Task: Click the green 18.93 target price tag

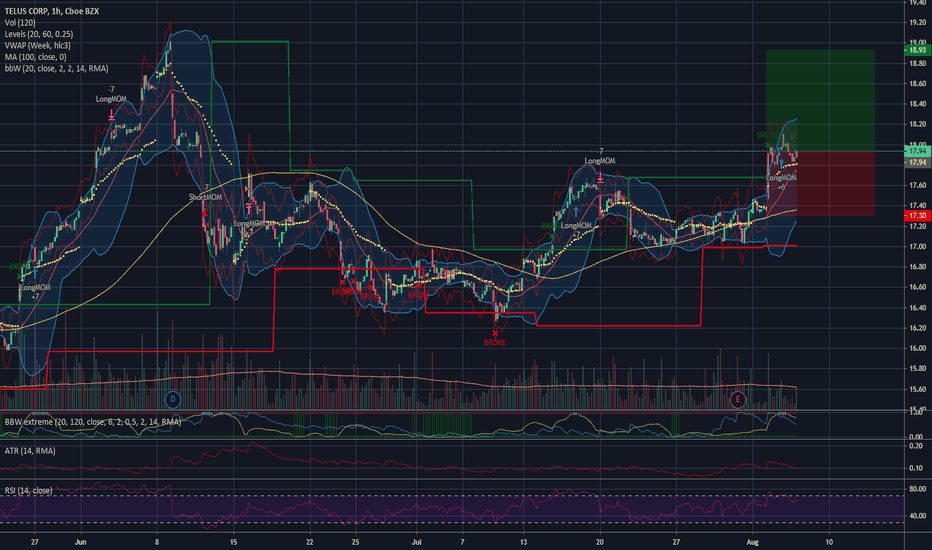Action: 917,51
